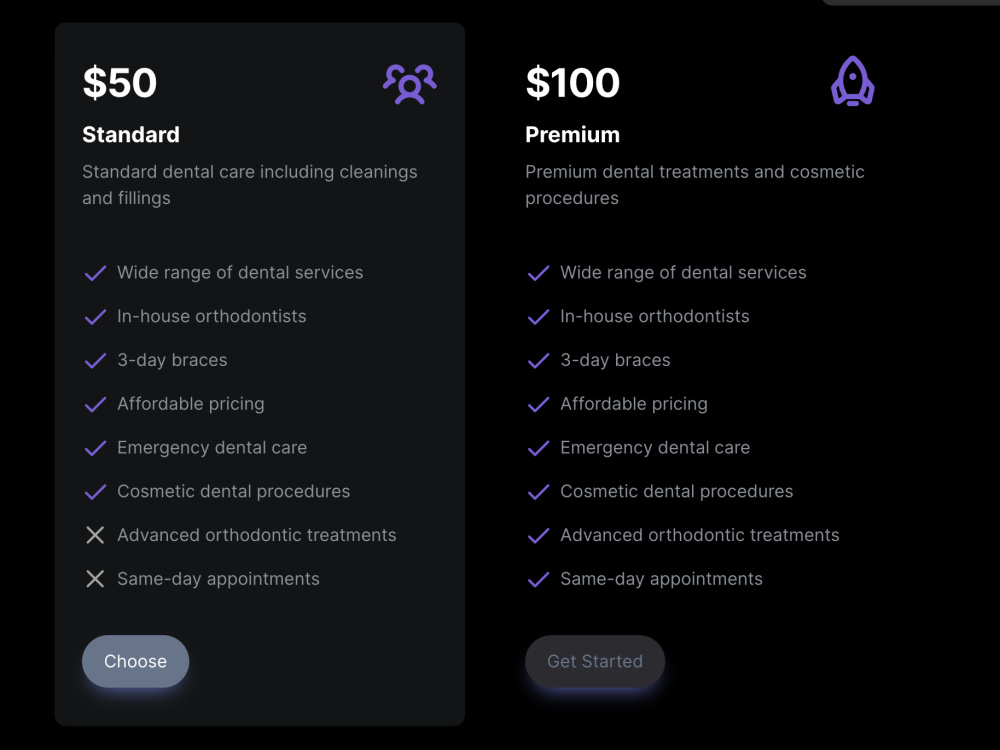Viewport: 1000px width, 750px height.
Task: Click the Premium plan title
Action: tap(572, 135)
